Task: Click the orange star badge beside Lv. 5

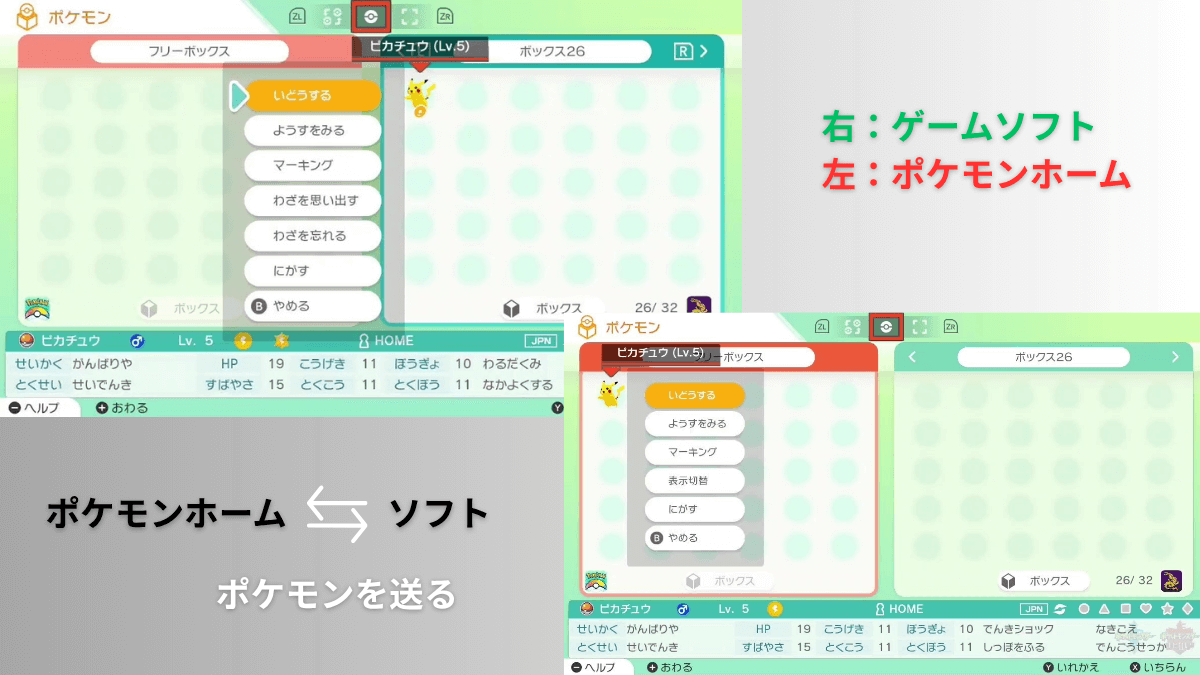Action: tap(281, 341)
